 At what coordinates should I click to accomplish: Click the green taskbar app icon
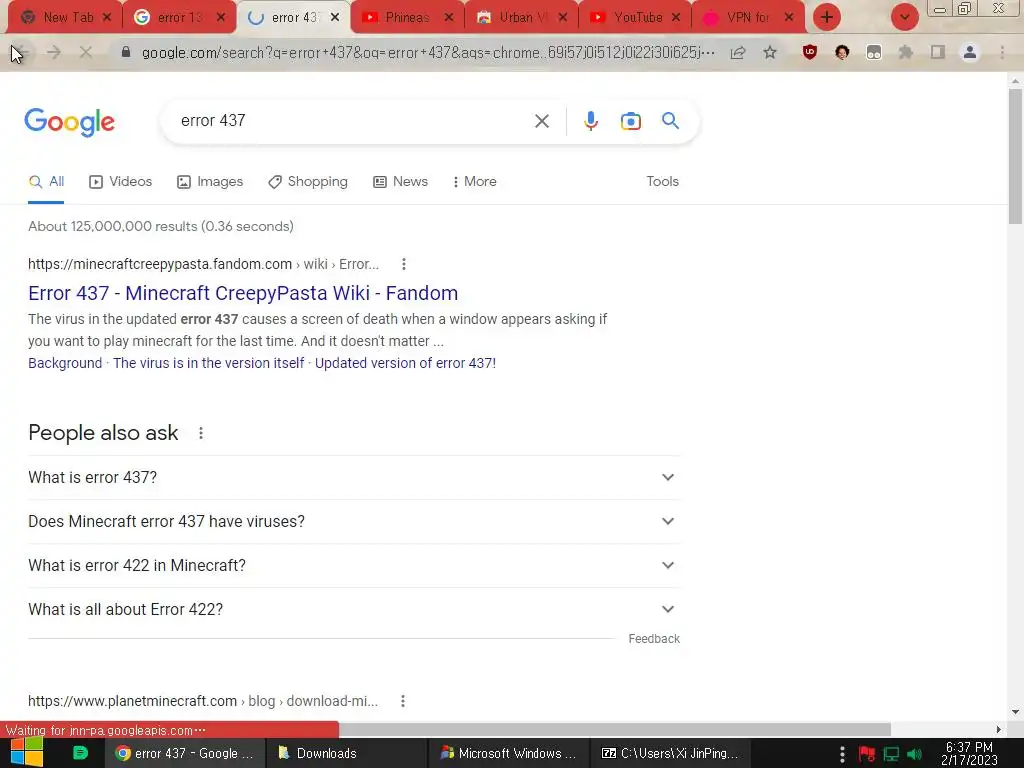80,753
